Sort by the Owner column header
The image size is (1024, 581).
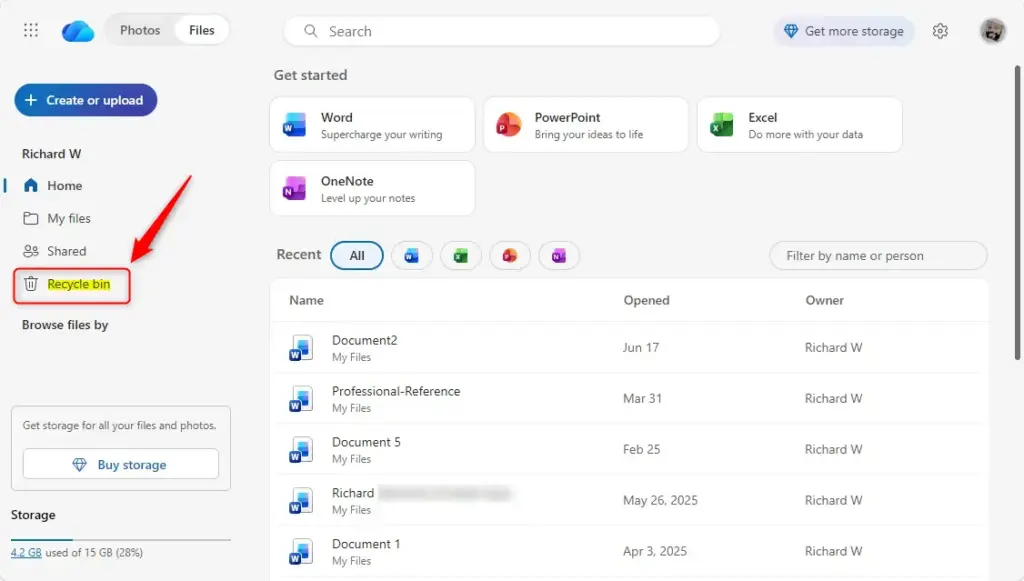coord(824,300)
